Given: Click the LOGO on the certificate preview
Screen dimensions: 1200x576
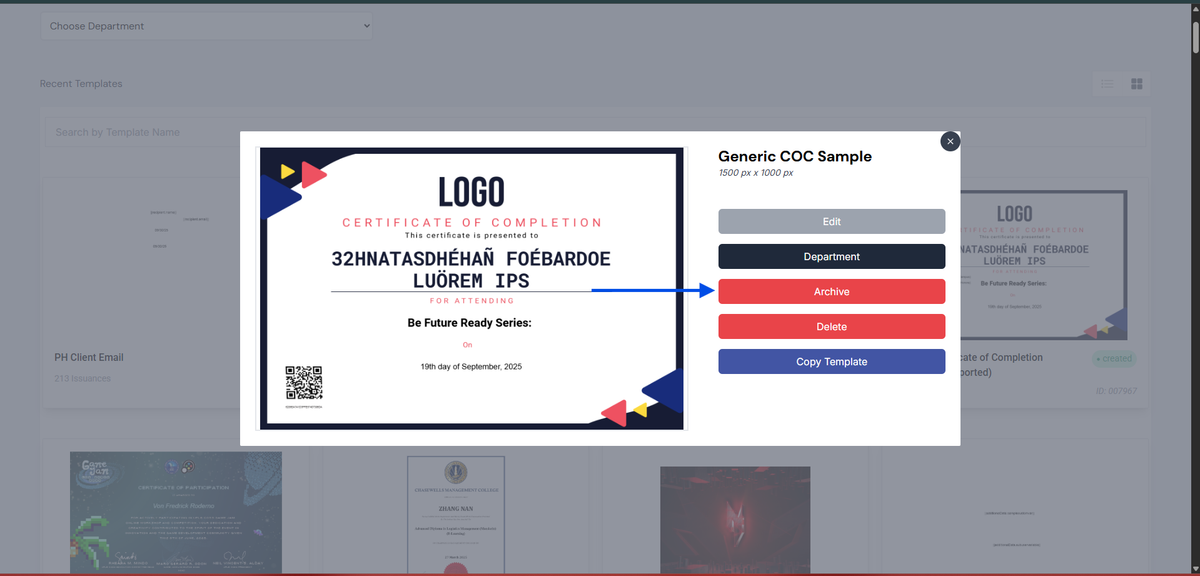Looking at the screenshot, I should [x=471, y=192].
